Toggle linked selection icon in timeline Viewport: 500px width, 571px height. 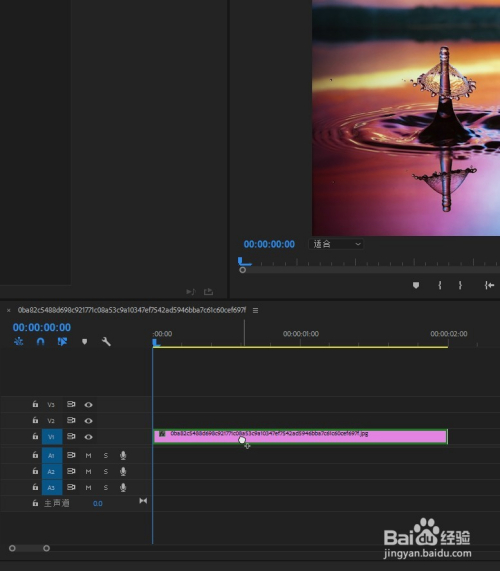62,342
